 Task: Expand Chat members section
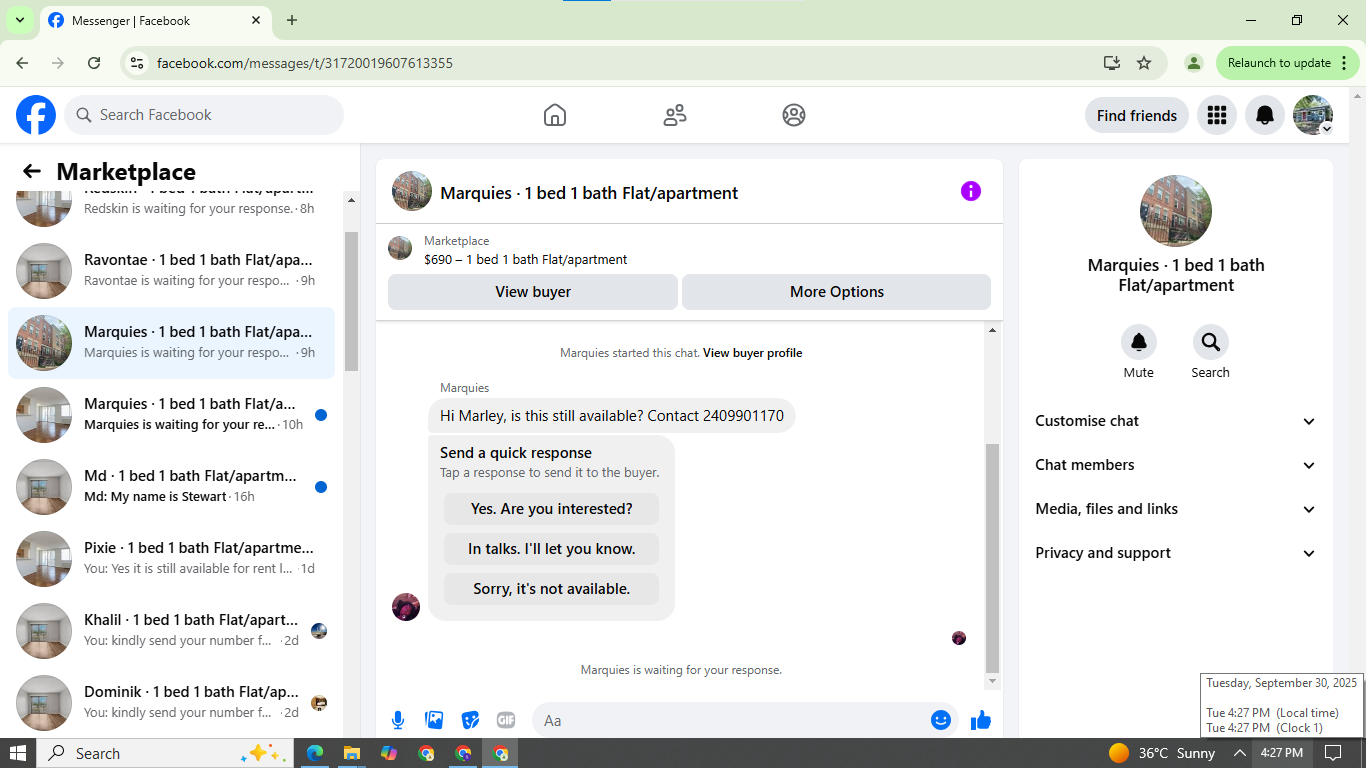(1176, 465)
